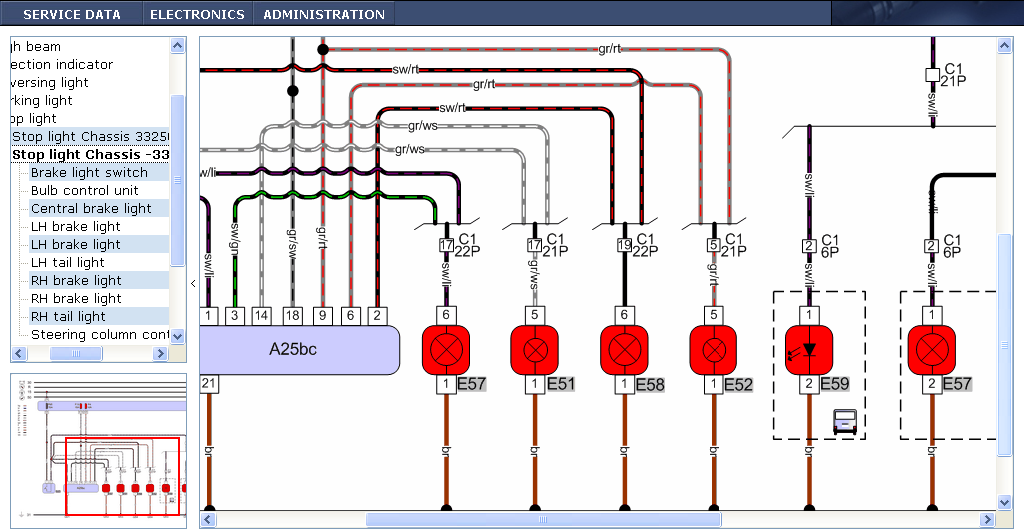Select 'Bulb control unit' in tree
Viewport: 1024px width, 529px height.
pyautogui.click(x=85, y=191)
